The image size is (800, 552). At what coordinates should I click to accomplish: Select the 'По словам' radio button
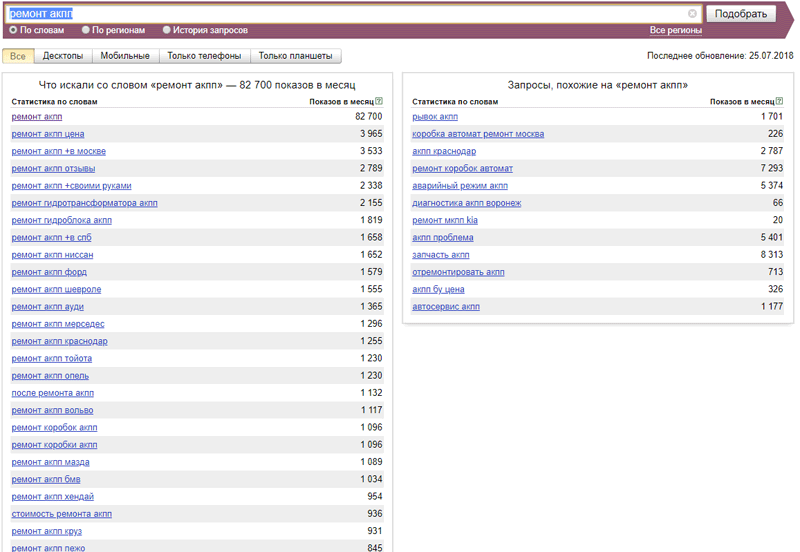[13, 30]
